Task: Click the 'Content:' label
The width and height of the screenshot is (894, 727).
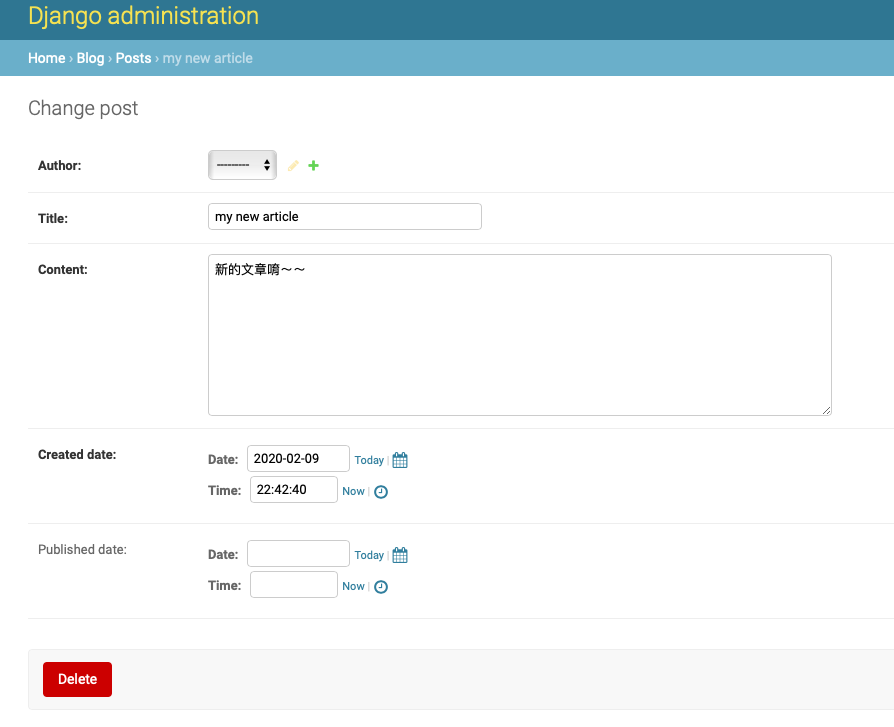Action: pos(63,270)
